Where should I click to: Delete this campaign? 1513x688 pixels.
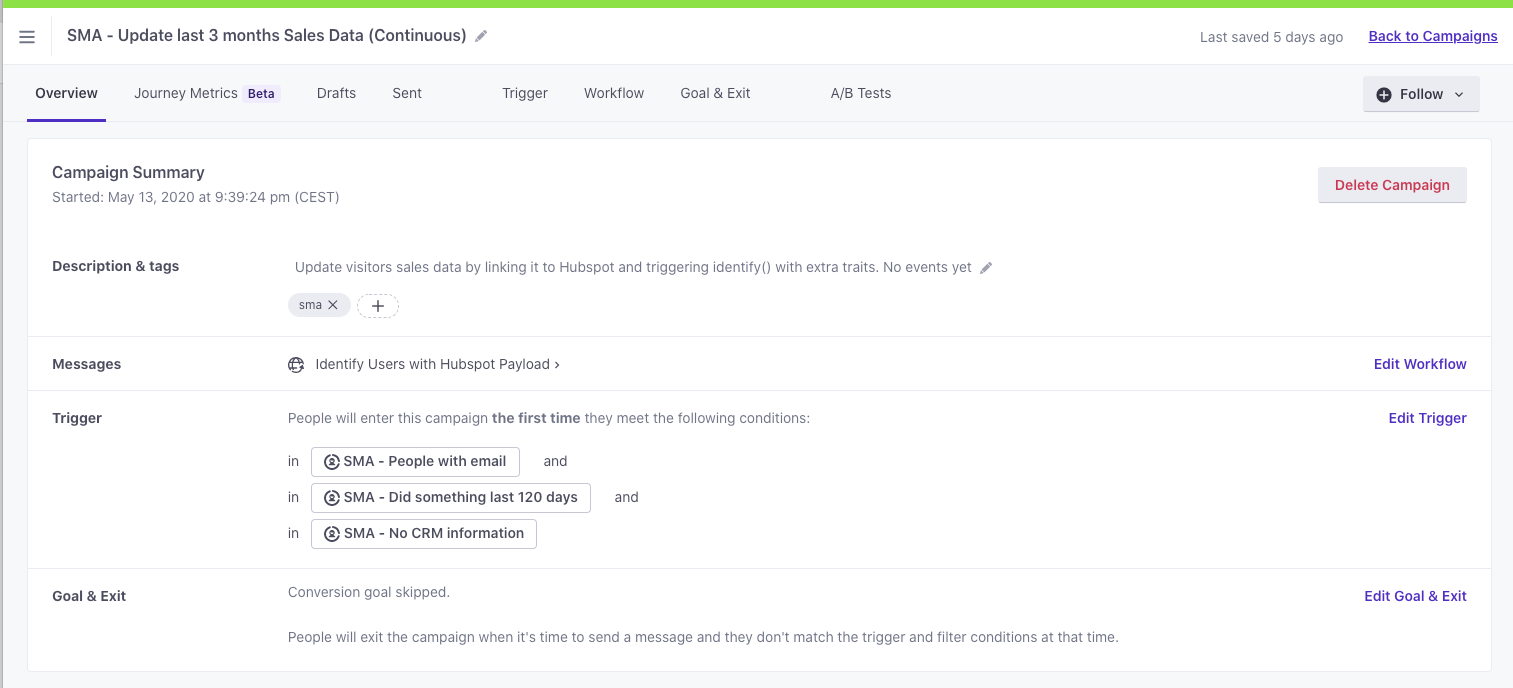click(x=1392, y=185)
